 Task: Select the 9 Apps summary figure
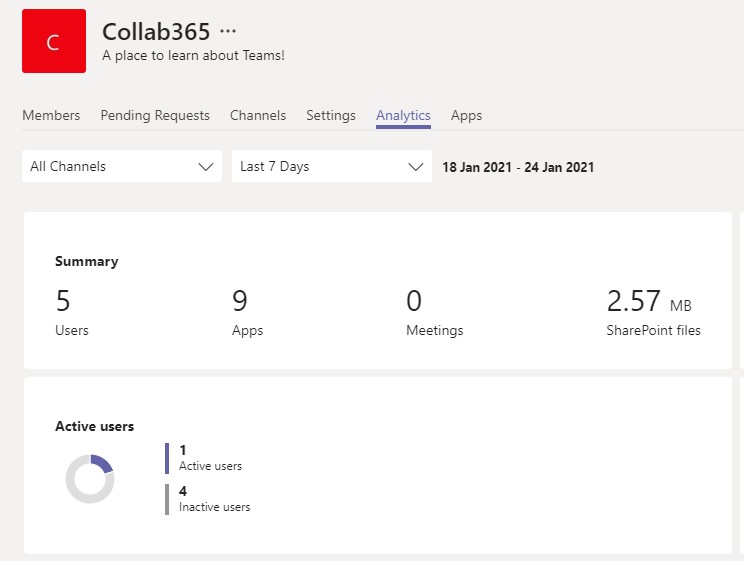pyautogui.click(x=240, y=301)
